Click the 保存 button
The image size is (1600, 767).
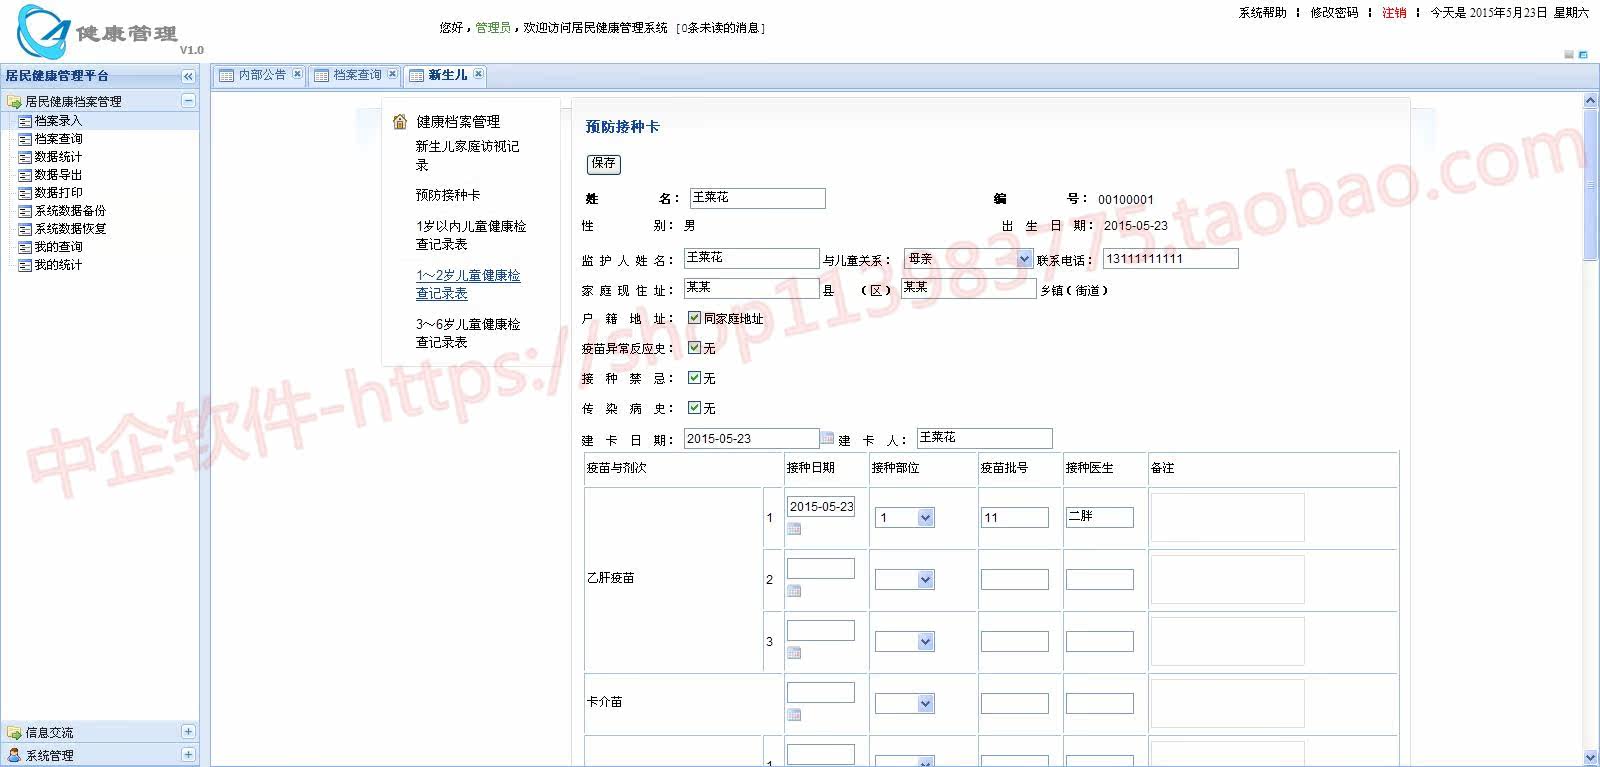coord(604,164)
